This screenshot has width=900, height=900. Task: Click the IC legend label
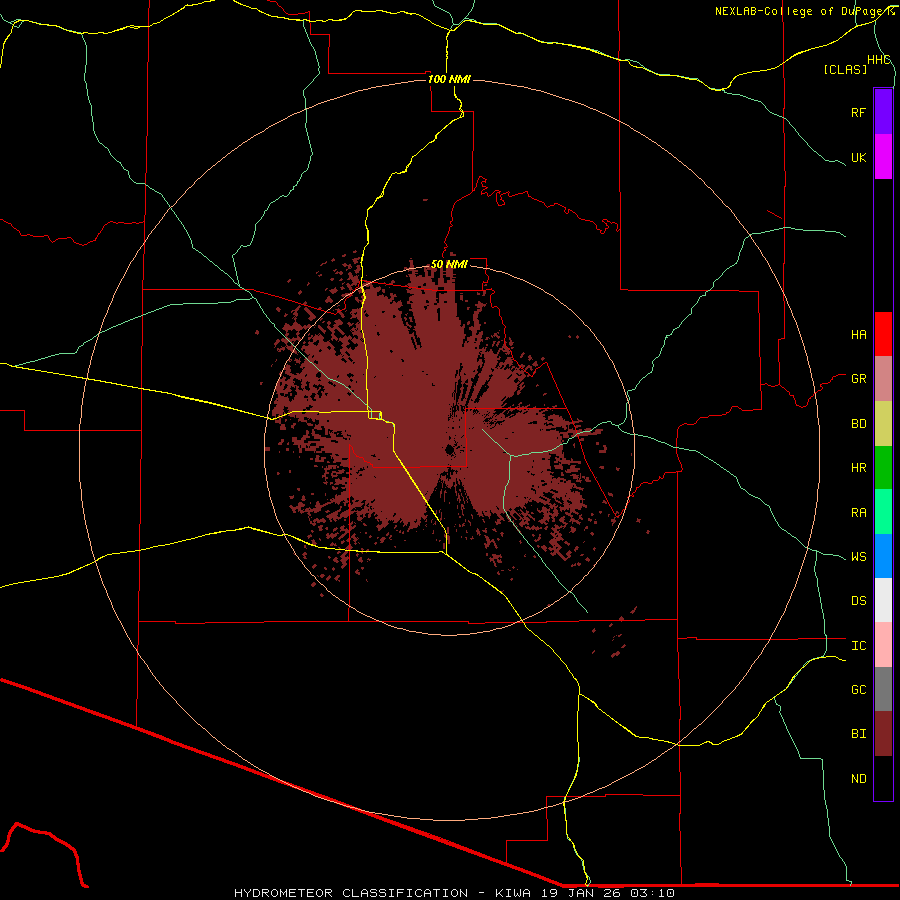[x=858, y=646]
